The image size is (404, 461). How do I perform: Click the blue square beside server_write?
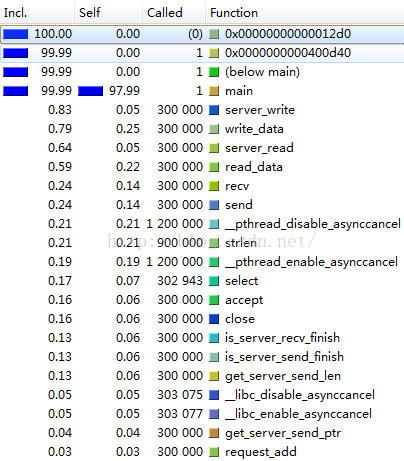(214, 110)
